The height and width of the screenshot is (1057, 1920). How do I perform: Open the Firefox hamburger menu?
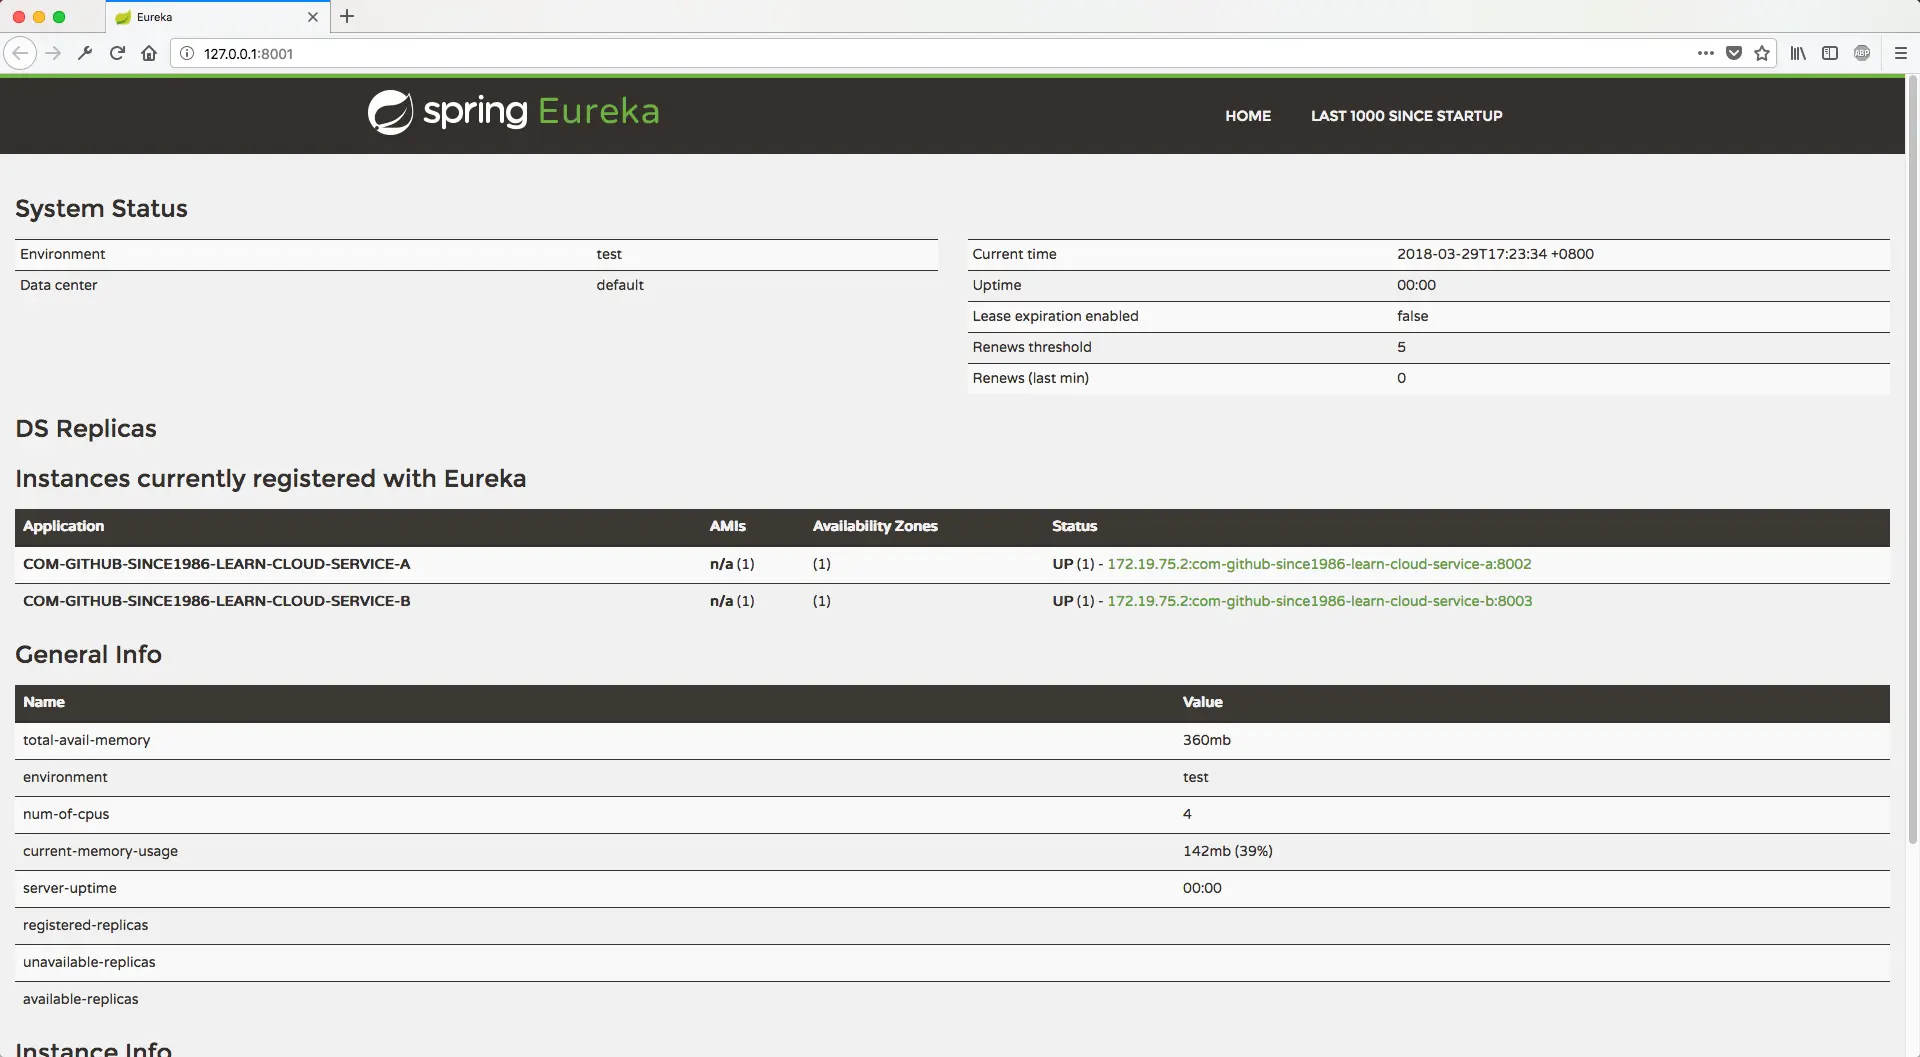click(x=1901, y=53)
